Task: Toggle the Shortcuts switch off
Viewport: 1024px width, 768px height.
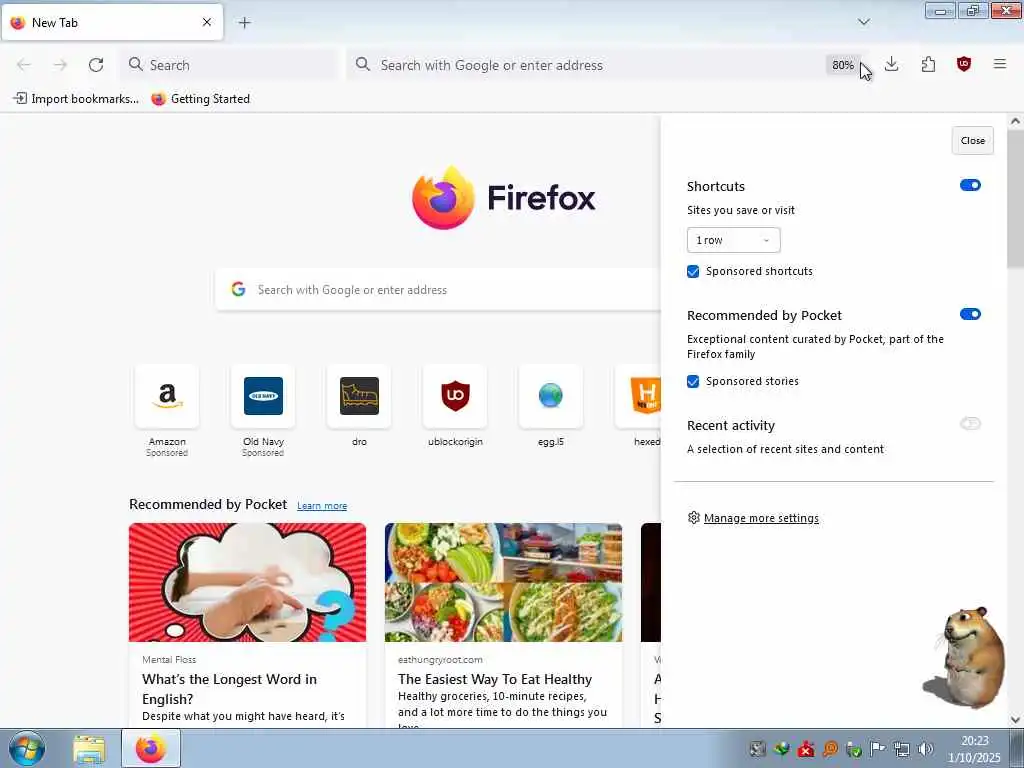Action: click(x=970, y=185)
